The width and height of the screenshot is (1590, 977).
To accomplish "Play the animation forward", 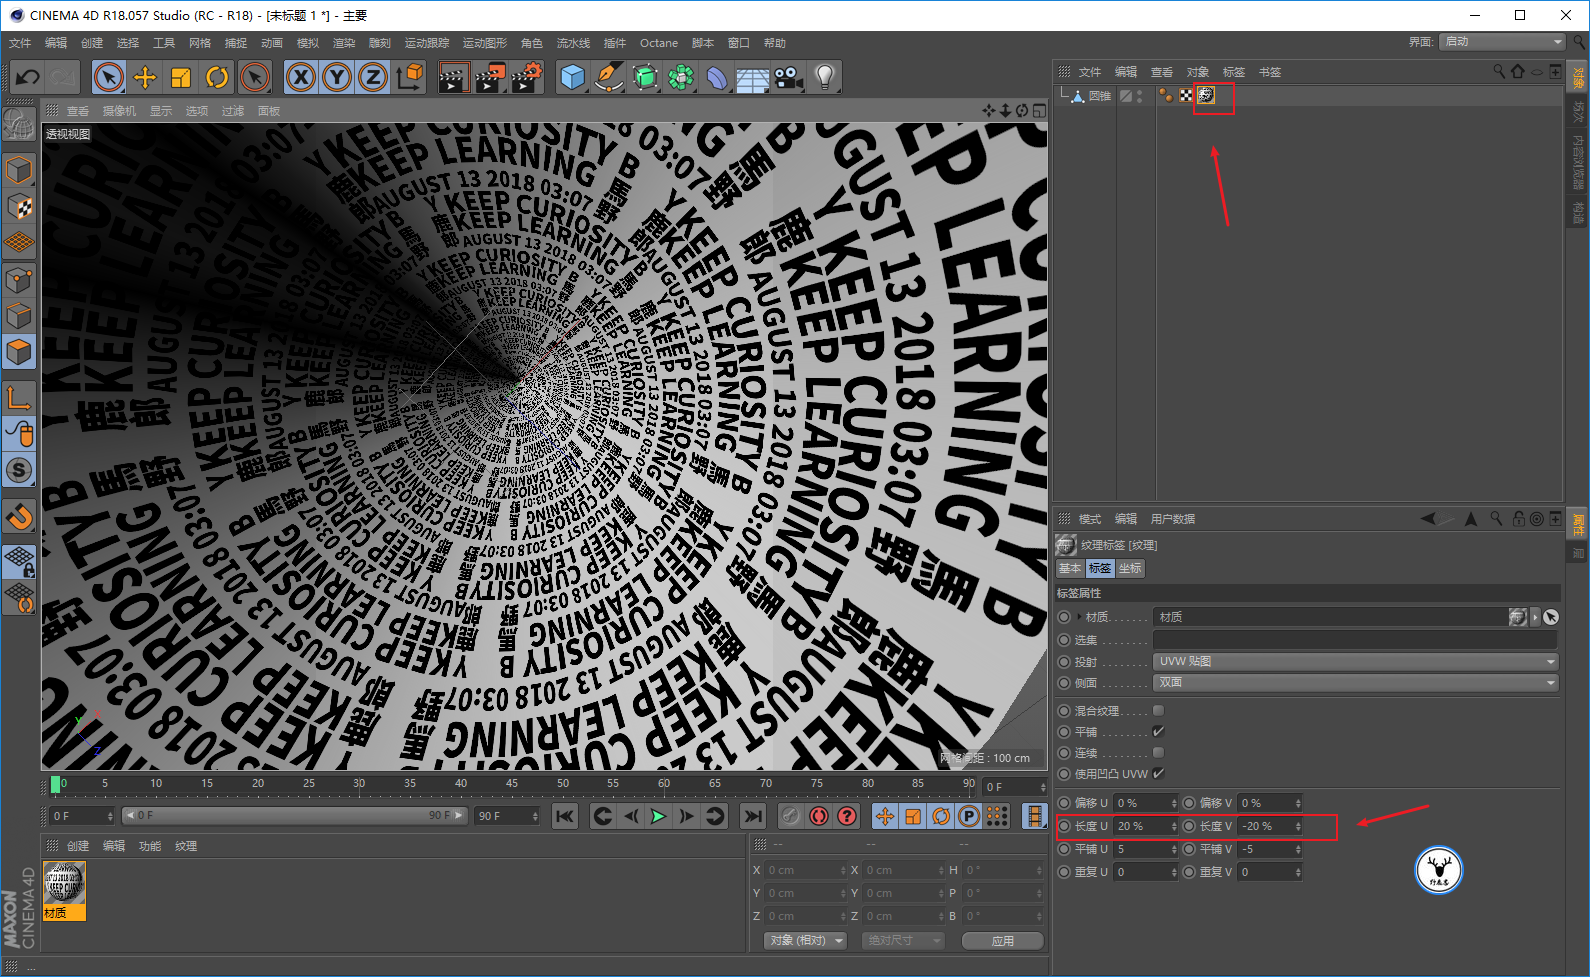I will pos(658,816).
